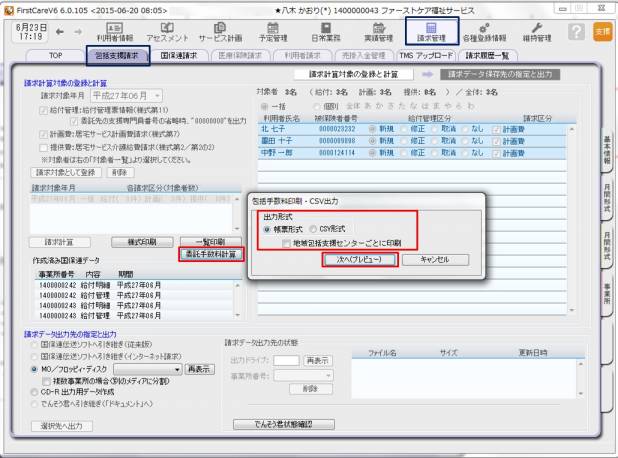Switch to the 国保連請求 tab
The width and height of the screenshot is (618, 458).
[180, 56]
